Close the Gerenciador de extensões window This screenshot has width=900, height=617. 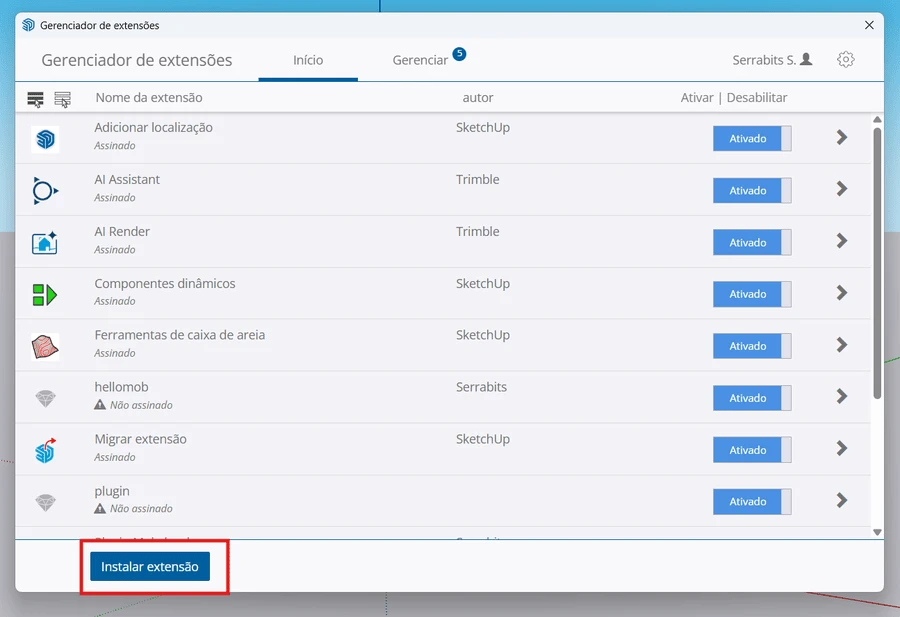pos(869,25)
